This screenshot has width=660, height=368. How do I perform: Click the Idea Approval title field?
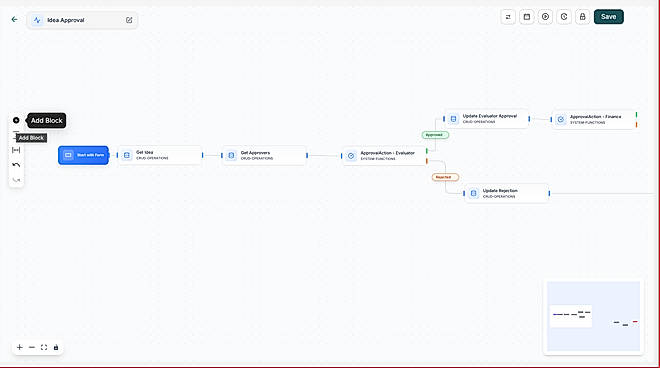pyautogui.click(x=83, y=20)
